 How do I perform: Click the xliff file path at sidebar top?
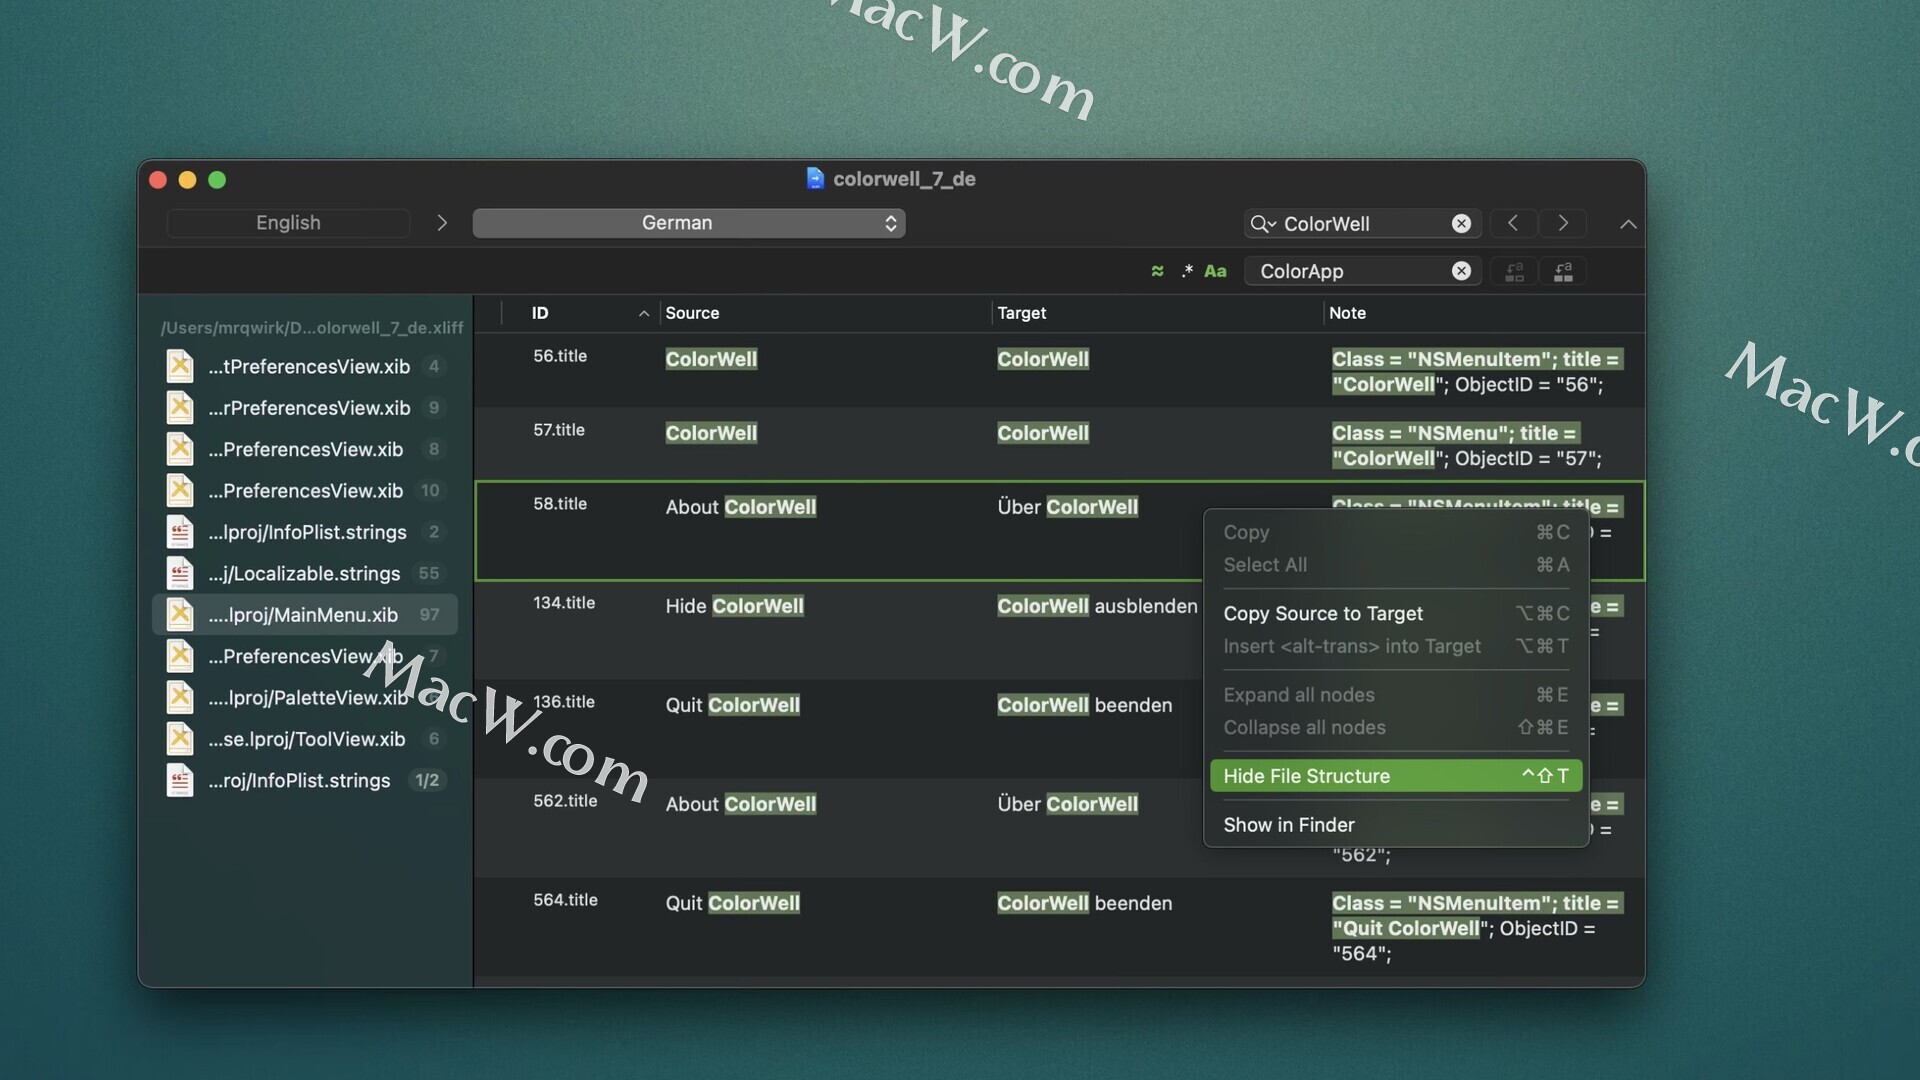[312, 328]
